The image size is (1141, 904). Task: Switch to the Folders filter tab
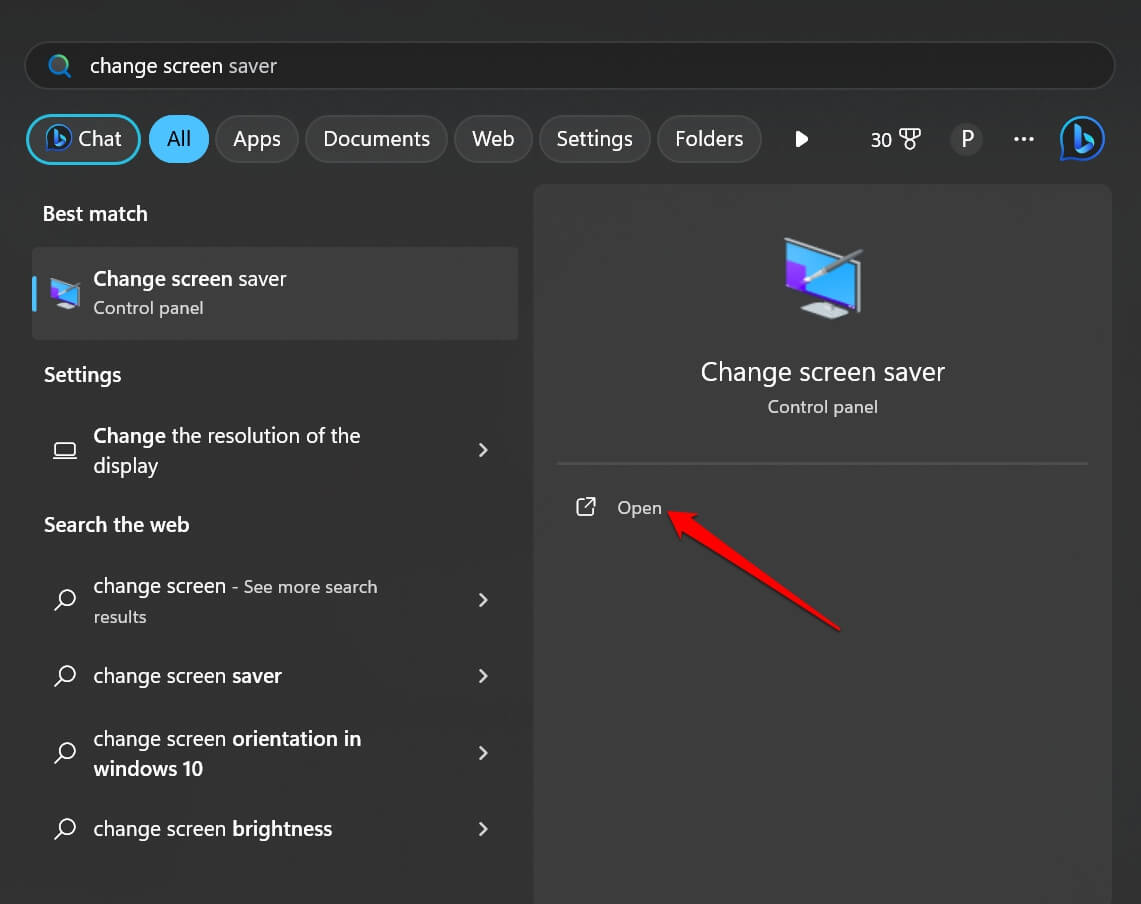pyautogui.click(x=709, y=139)
